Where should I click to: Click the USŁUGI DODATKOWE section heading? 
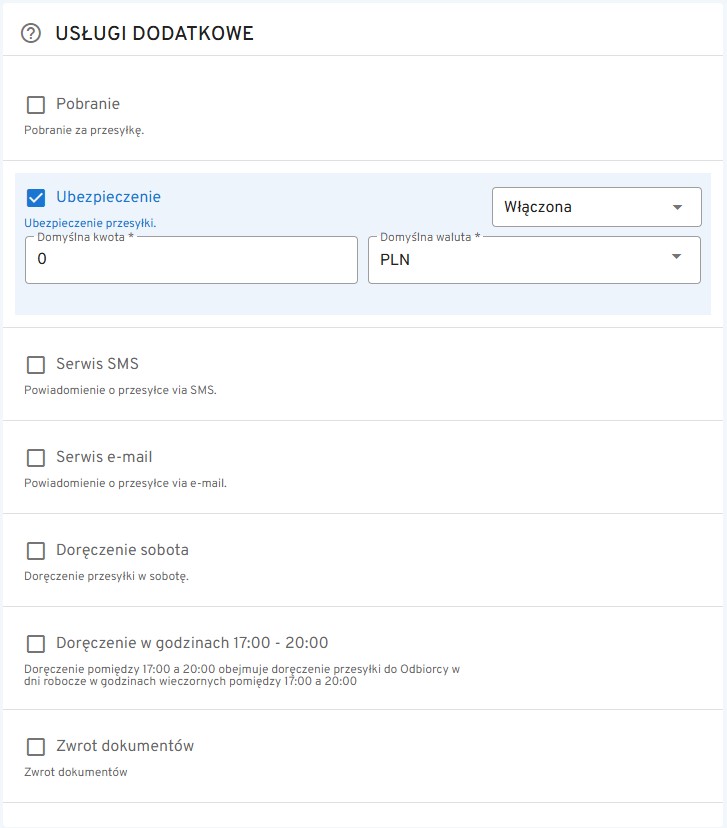155,34
